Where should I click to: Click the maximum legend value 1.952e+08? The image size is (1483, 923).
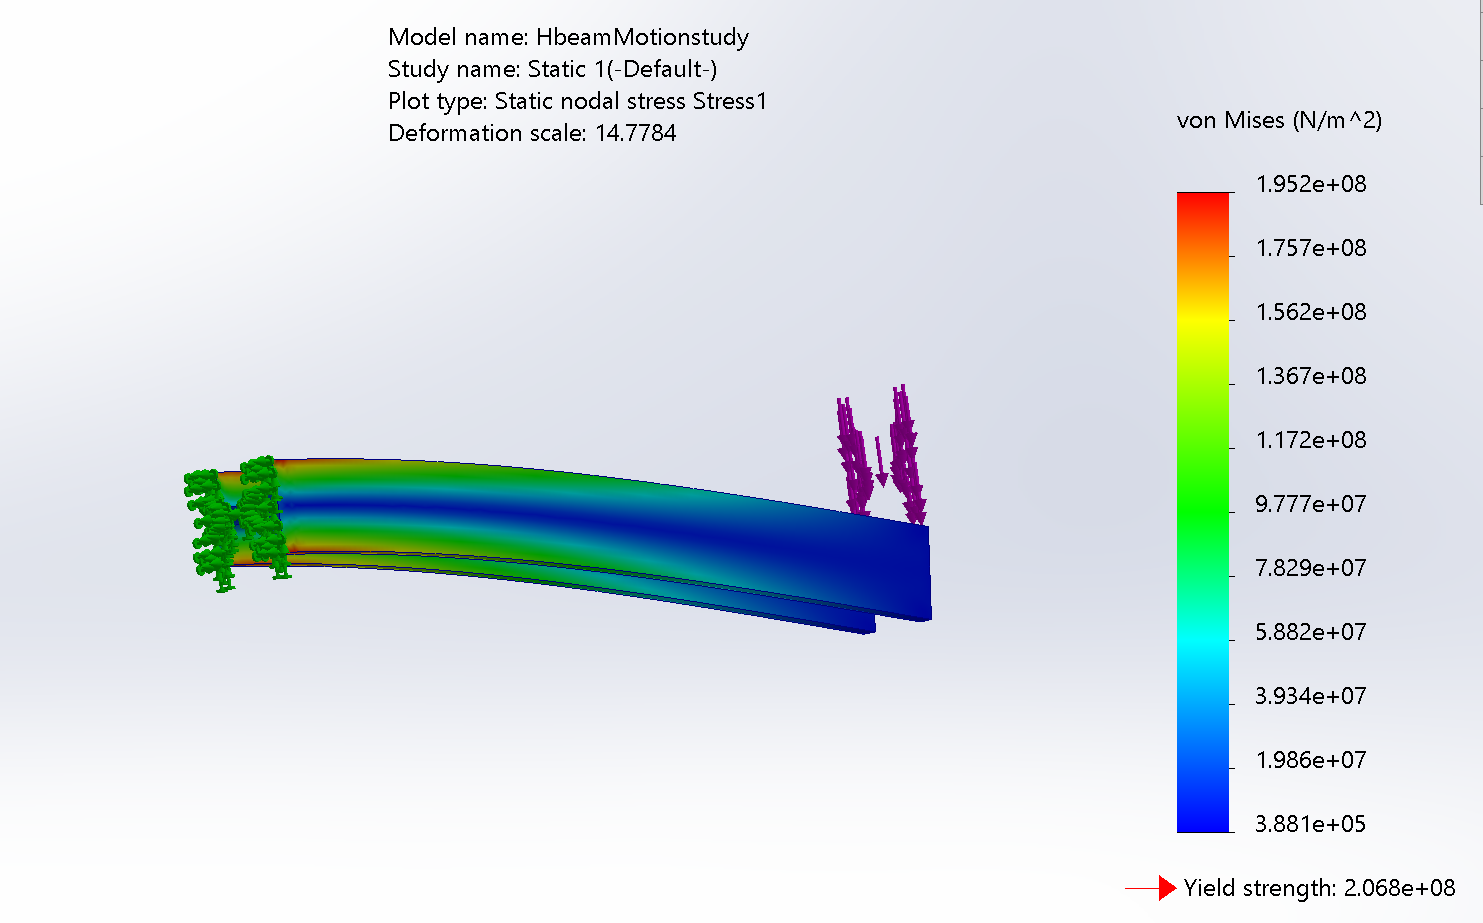(x=1310, y=184)
